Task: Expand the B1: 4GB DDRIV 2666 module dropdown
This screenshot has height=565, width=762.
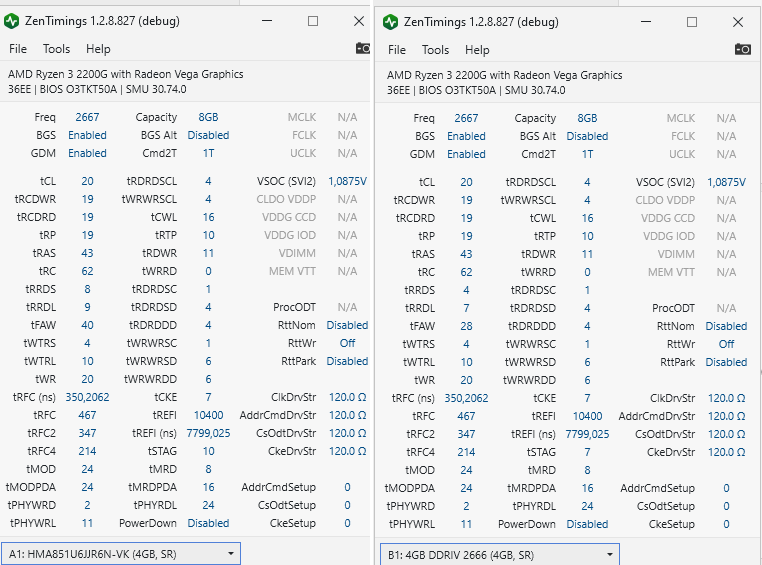Action: 500,554
